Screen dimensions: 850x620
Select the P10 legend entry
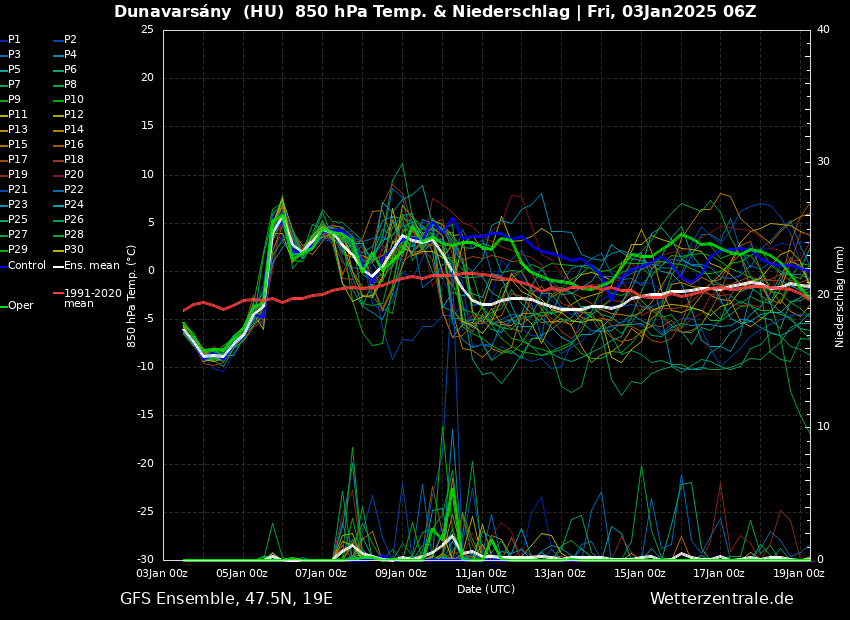73,100
